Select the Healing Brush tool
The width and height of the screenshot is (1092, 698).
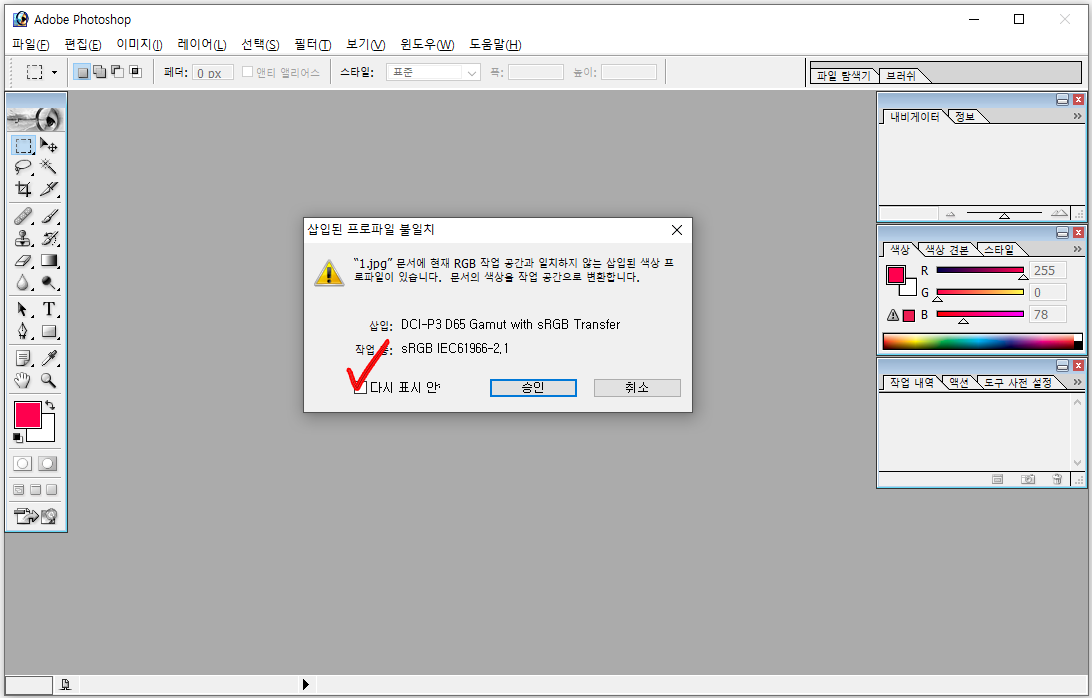(23, 216)
